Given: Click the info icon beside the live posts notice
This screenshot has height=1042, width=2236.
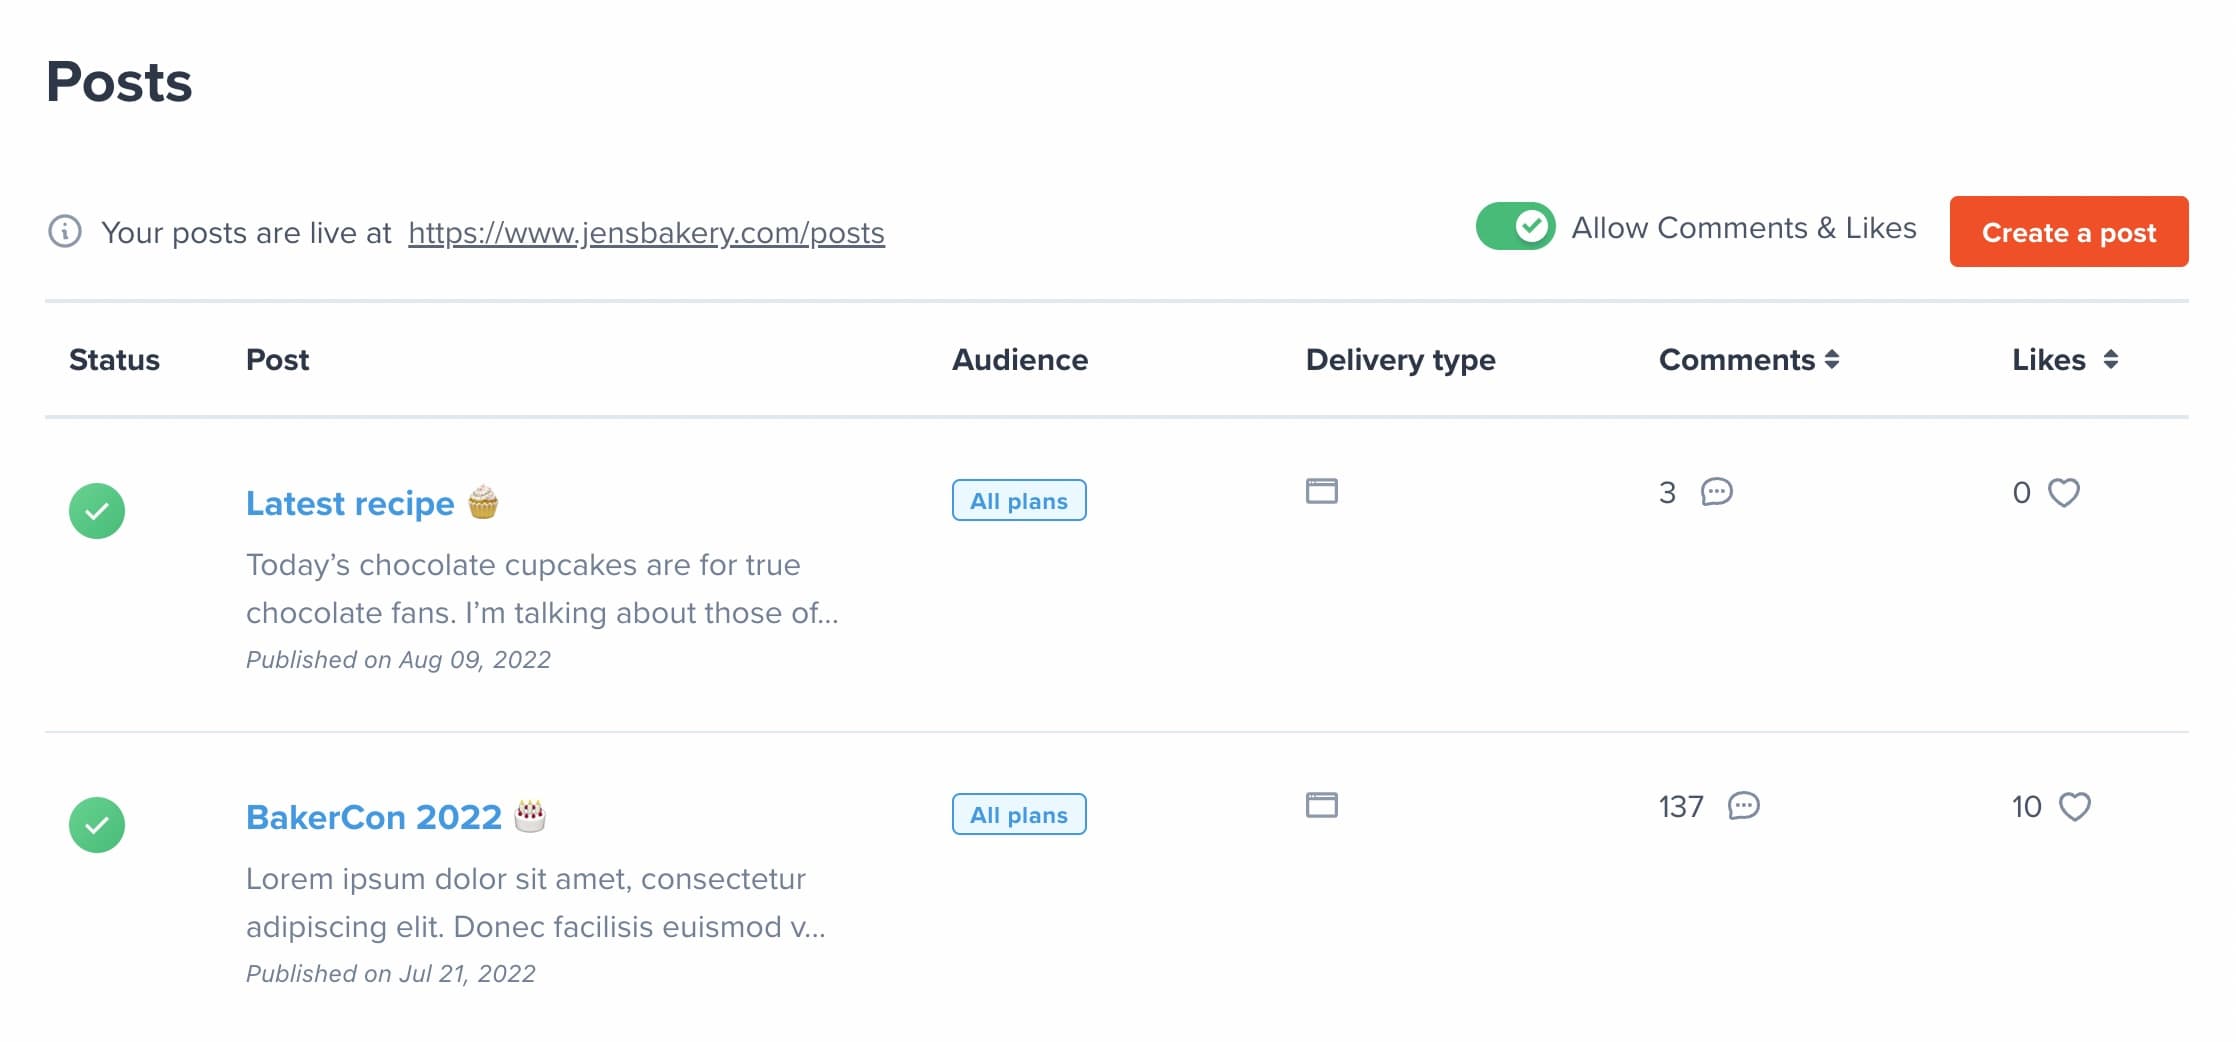Looking at the screenshot, I should (64, 232).
